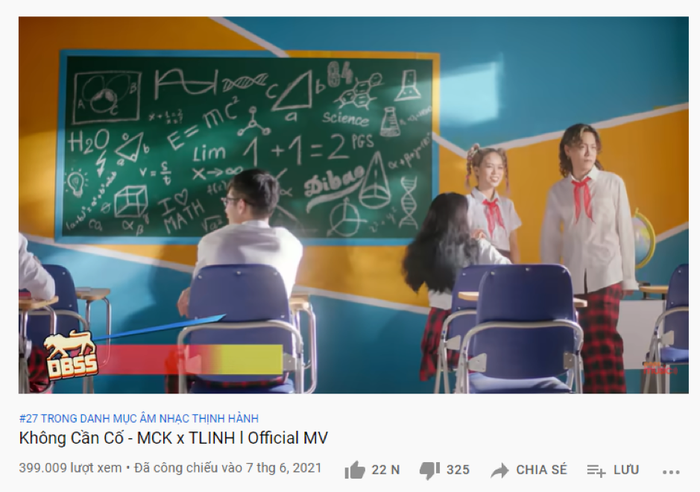The image size is (700, 492).
Task: Click the 'Đã công chiếu vào 7 thg 6, 2021' date
Action: [228, 468]
